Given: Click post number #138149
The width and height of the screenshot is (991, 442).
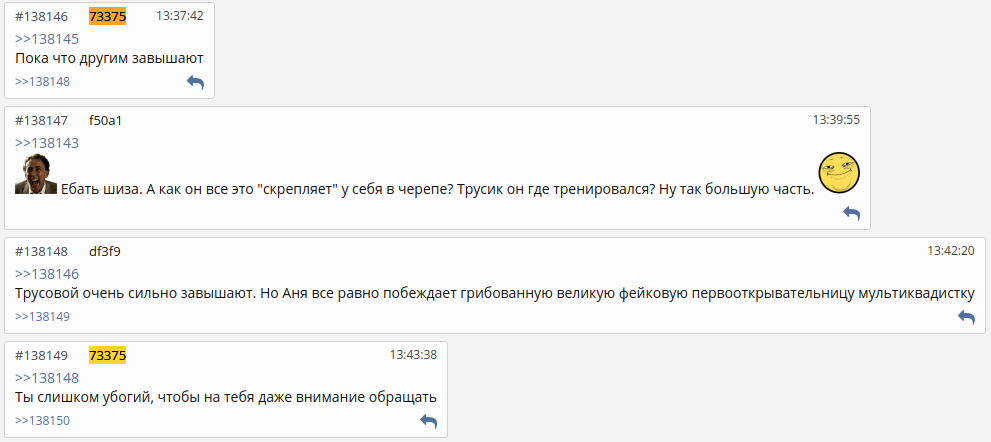Looking at the screenshot, I should (x=41, y=355).
